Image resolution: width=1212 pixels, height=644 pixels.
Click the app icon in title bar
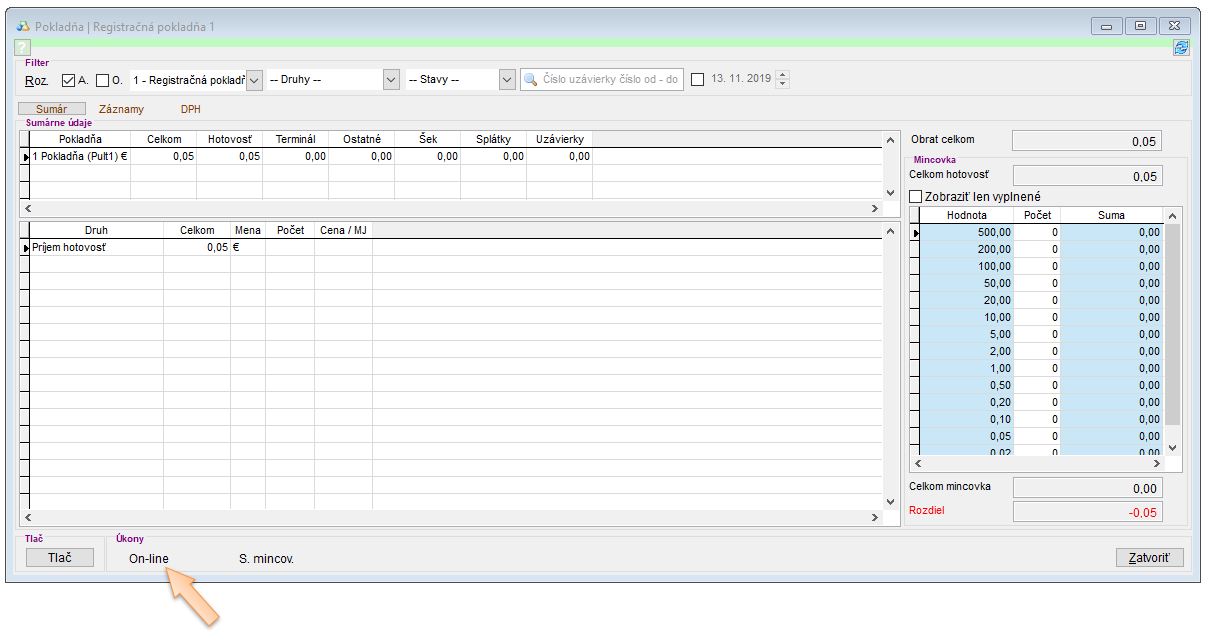pyautogui.click(x=23, y=27)
